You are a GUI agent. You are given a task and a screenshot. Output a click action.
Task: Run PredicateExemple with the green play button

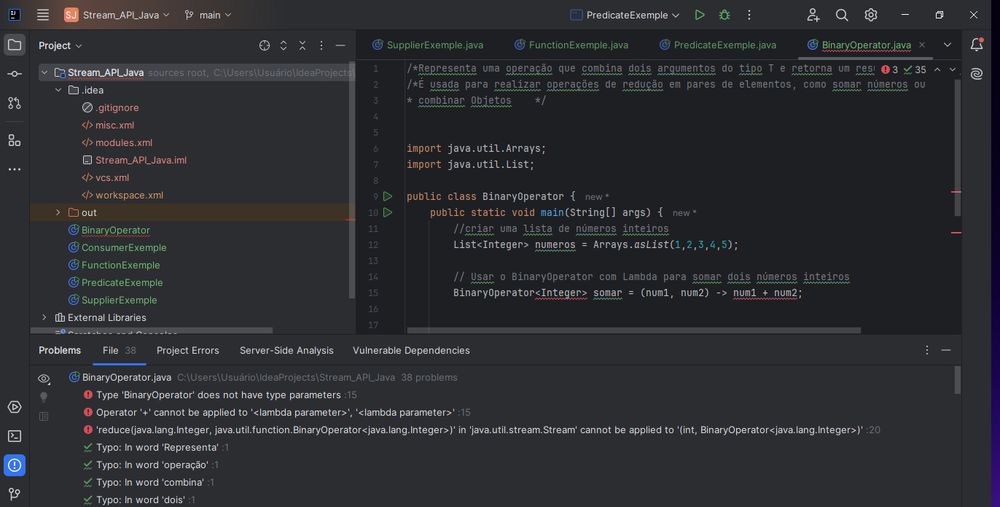coord(699,15)
